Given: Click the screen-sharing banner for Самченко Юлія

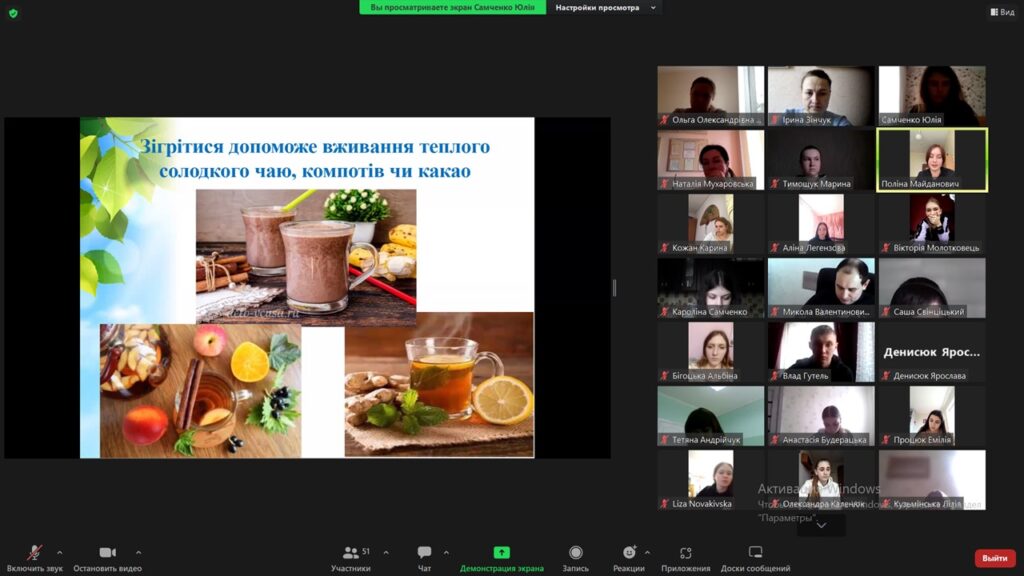Looking at the screenshot, I should pos(453,7).
